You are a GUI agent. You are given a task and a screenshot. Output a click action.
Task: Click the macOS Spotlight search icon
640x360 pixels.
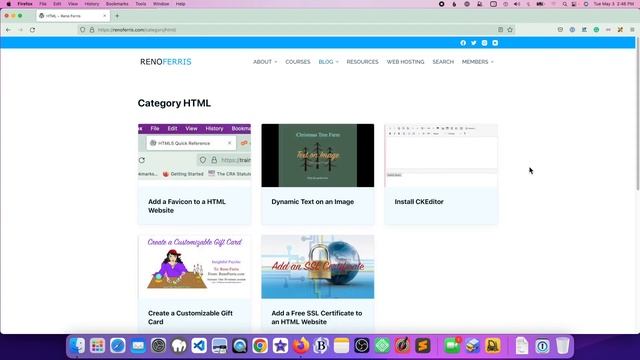tap(564, 4)
